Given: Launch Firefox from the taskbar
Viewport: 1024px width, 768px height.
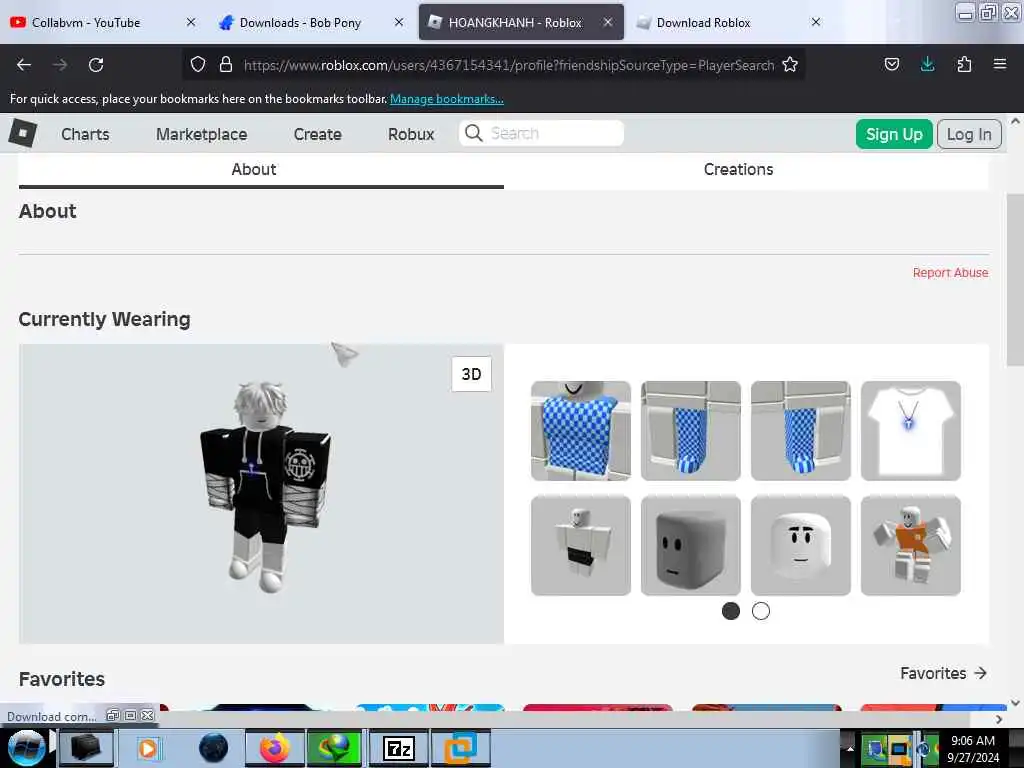Looking at the screenshot, I should (x=275, y=748).
